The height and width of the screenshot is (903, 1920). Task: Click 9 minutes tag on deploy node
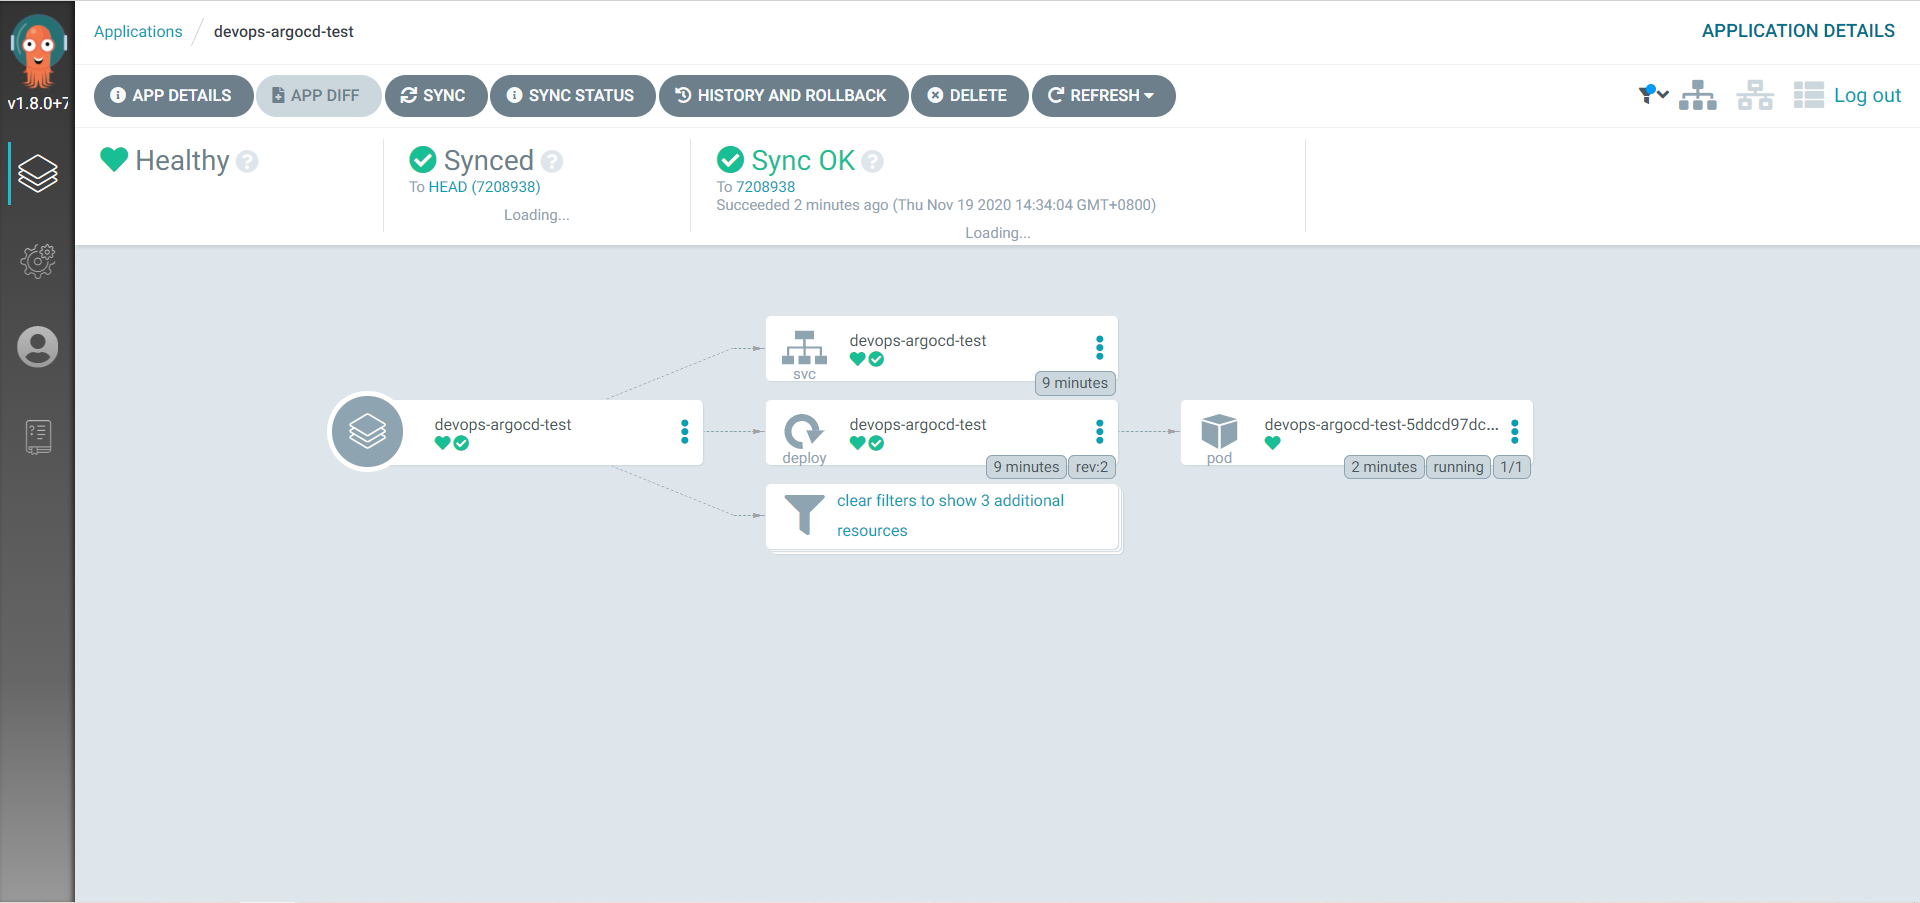point(1026,467)
